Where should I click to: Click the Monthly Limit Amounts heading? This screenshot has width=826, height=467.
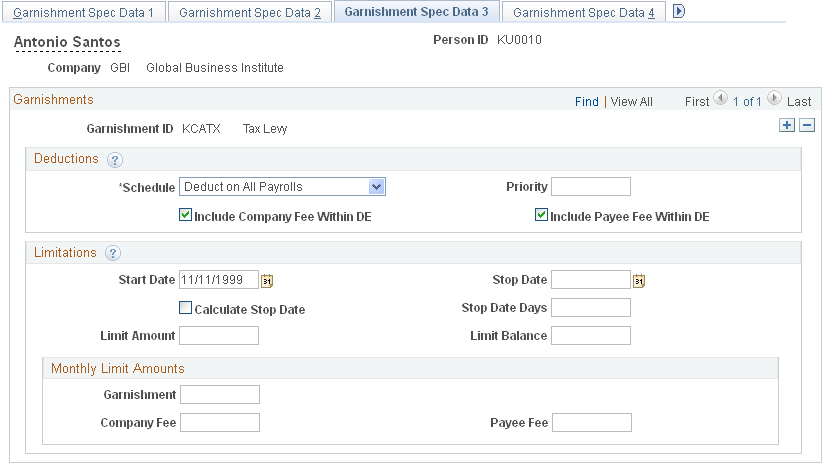117,369
